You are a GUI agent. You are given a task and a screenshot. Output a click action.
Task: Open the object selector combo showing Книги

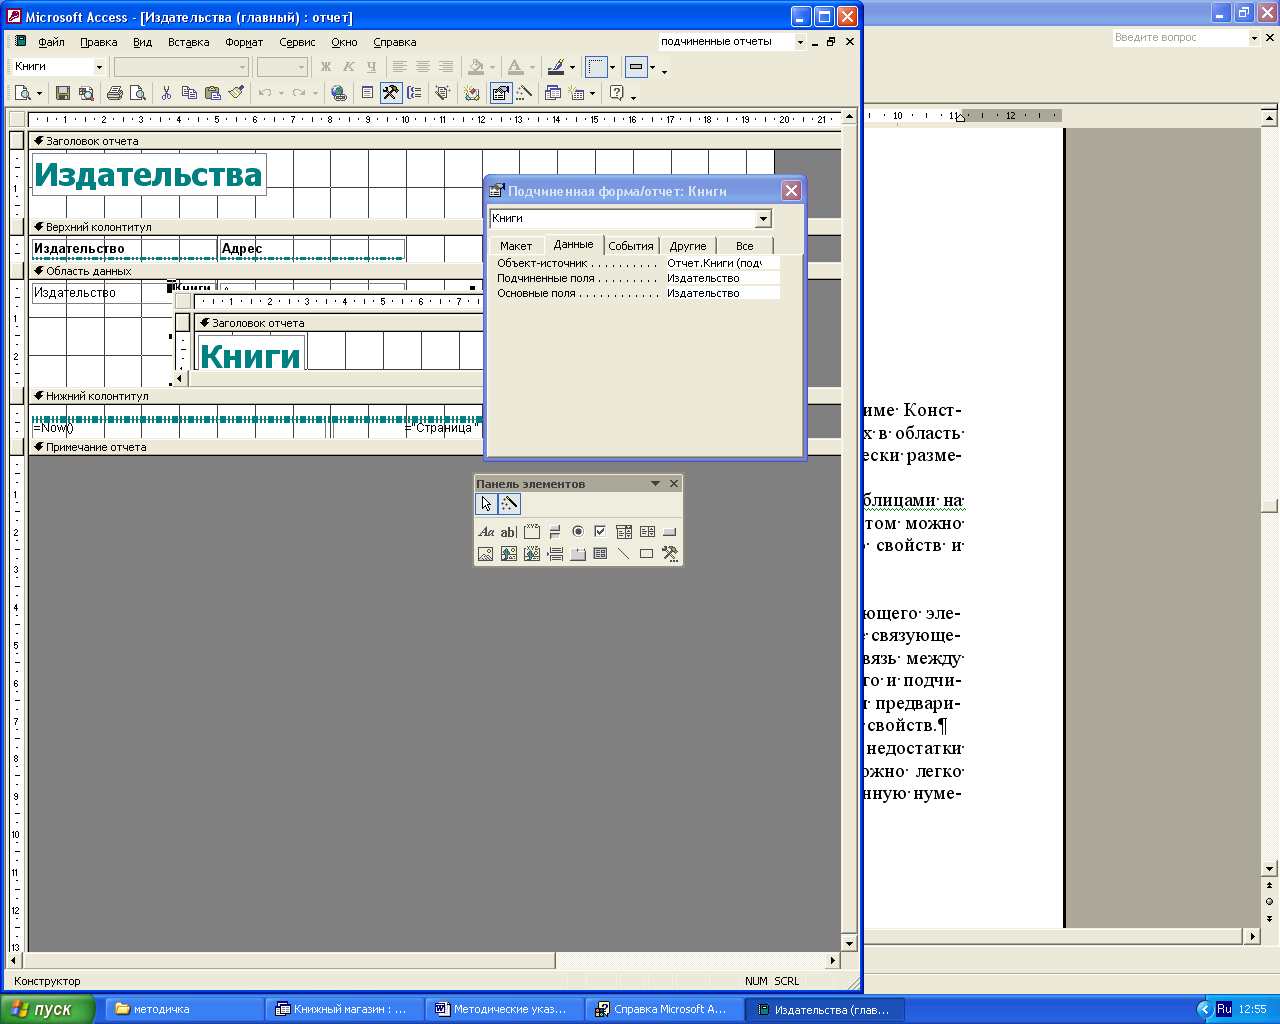pyautogui.click(x=99, y=67)
